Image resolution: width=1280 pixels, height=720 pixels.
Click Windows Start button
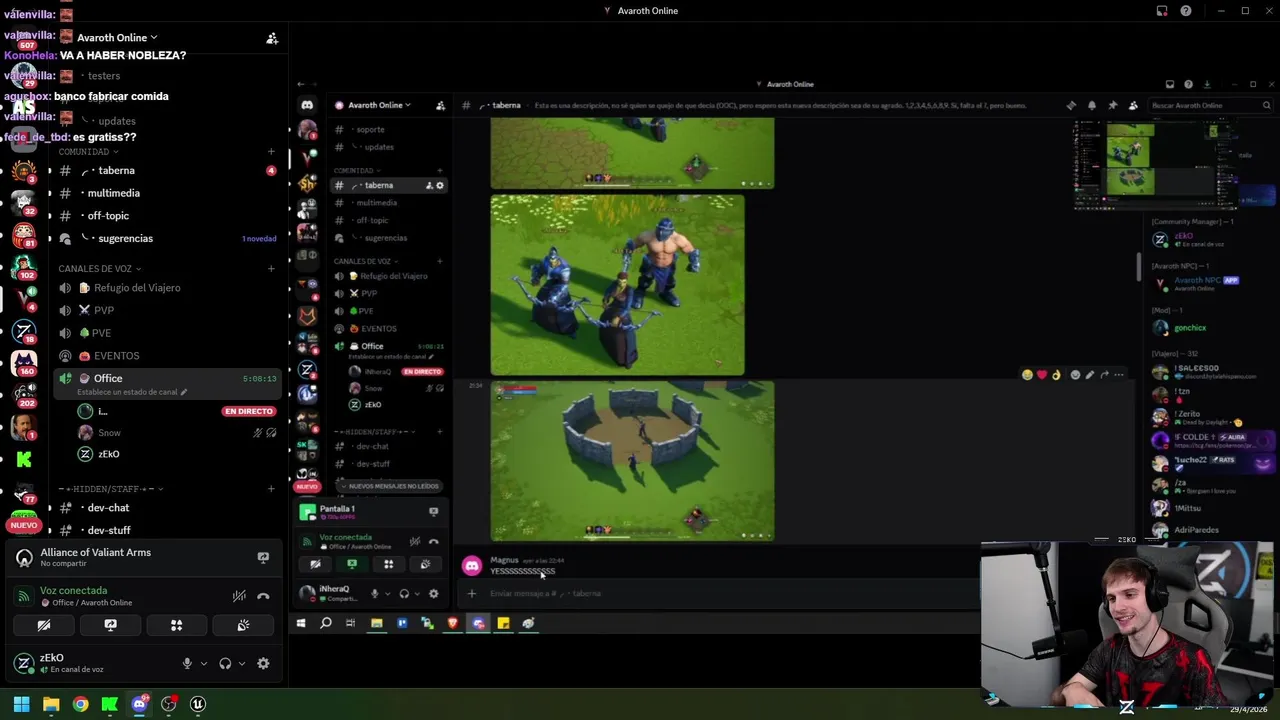tap(21, 704)
